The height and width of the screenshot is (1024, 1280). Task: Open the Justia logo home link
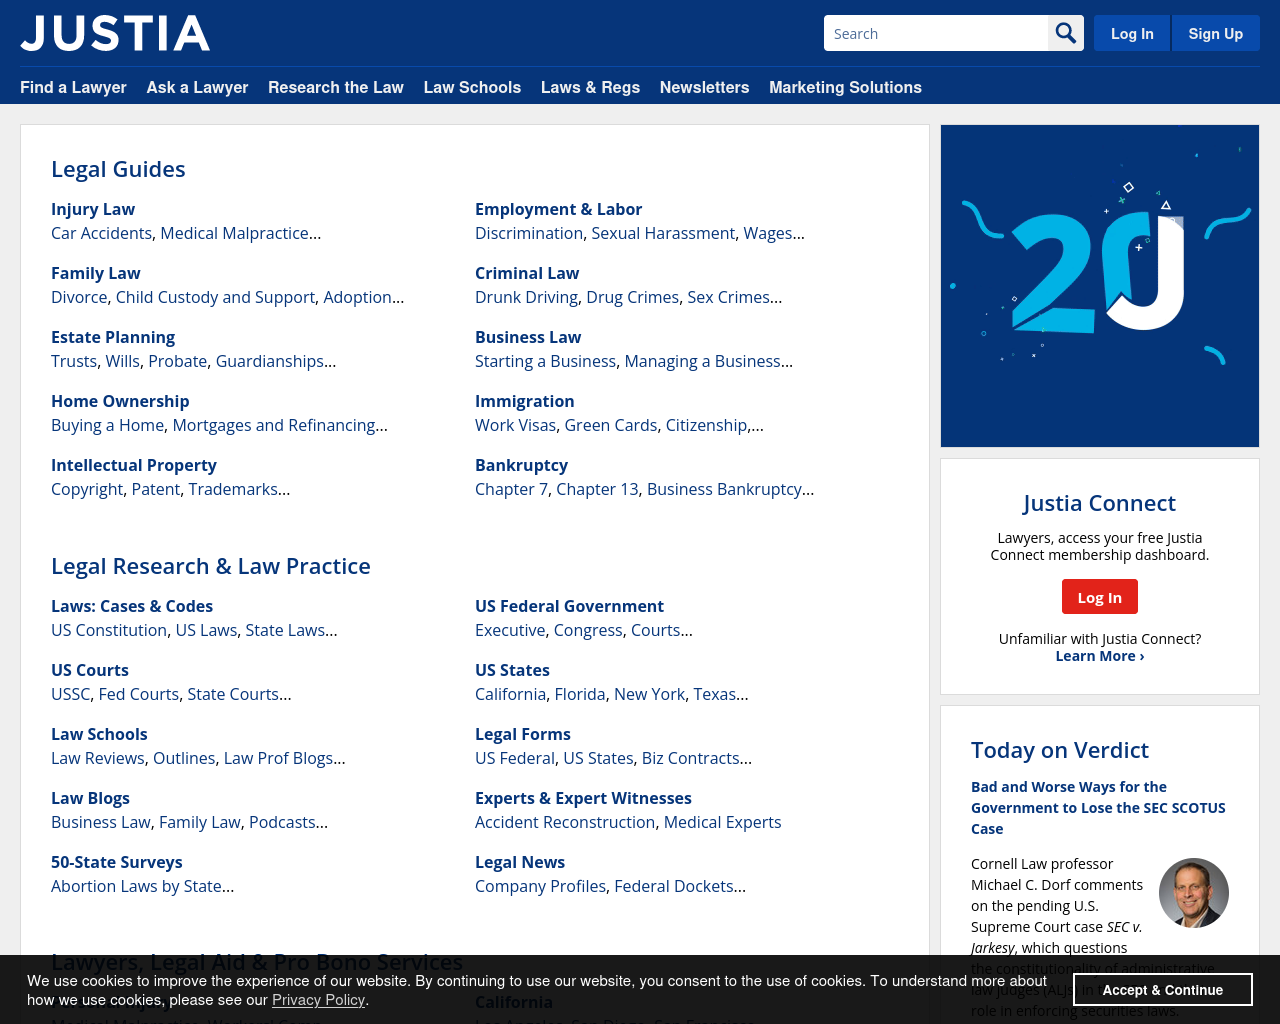click(x=115, y=33)
